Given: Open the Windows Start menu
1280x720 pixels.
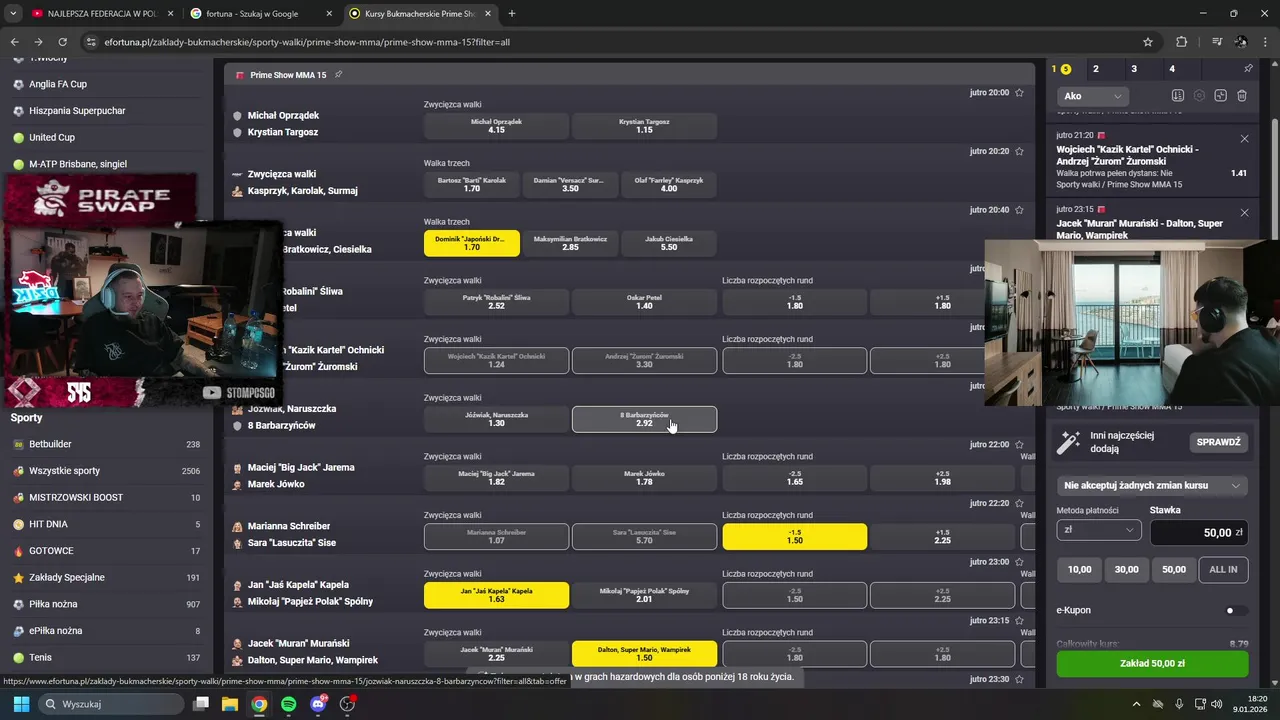Looking at the screenshot, I should [x=21, y=704].
